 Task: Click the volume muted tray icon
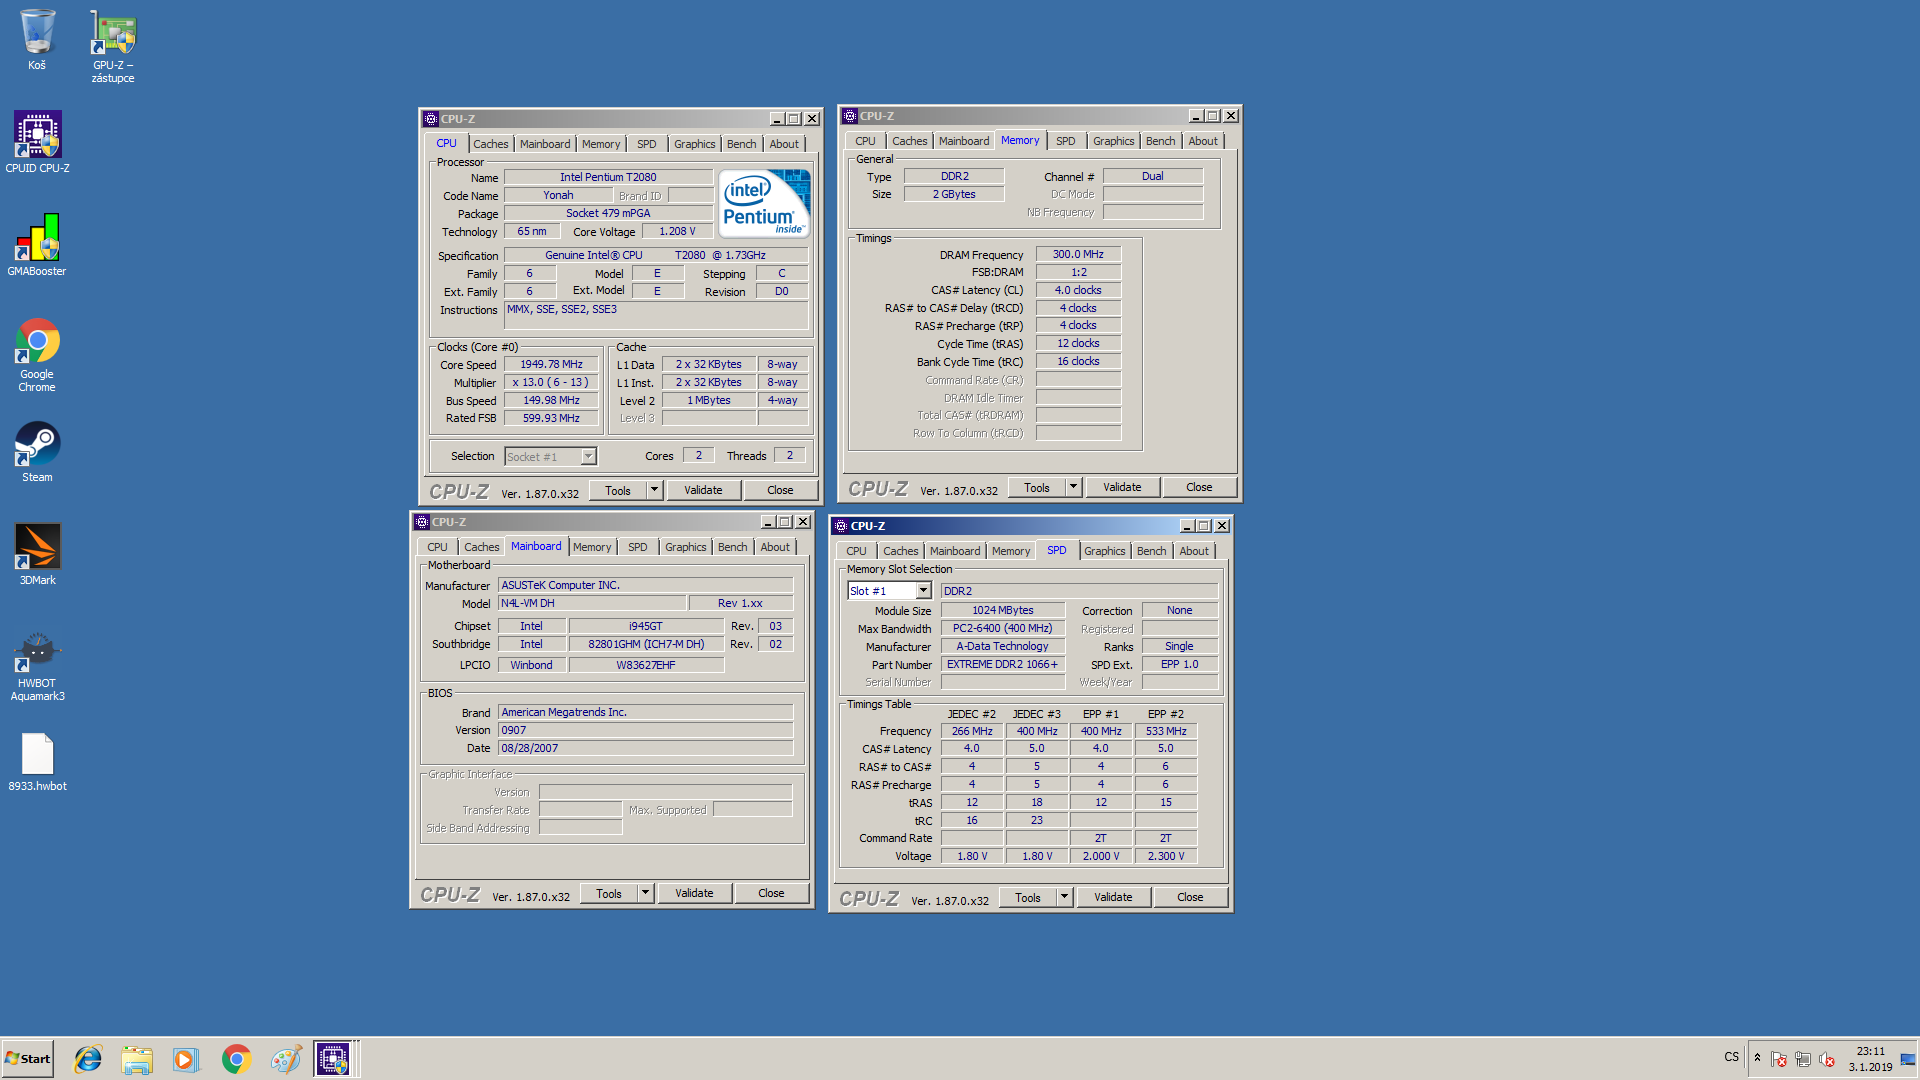(1827, 1059)
